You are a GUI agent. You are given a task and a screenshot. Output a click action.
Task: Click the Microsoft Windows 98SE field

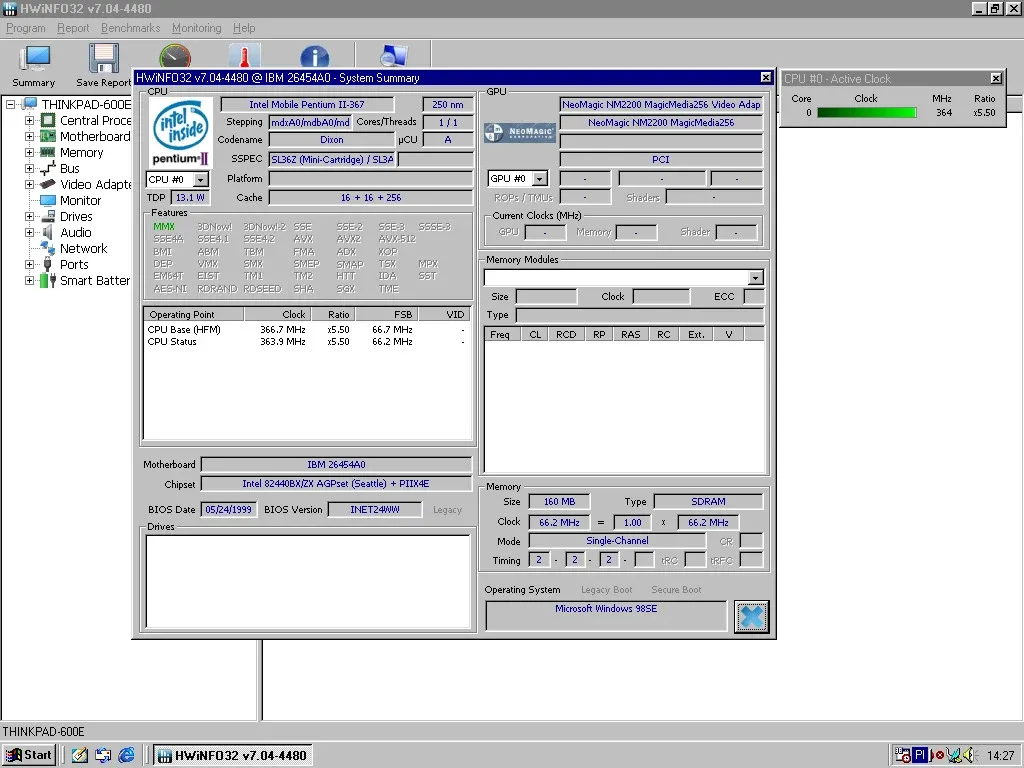coord(606,616)
